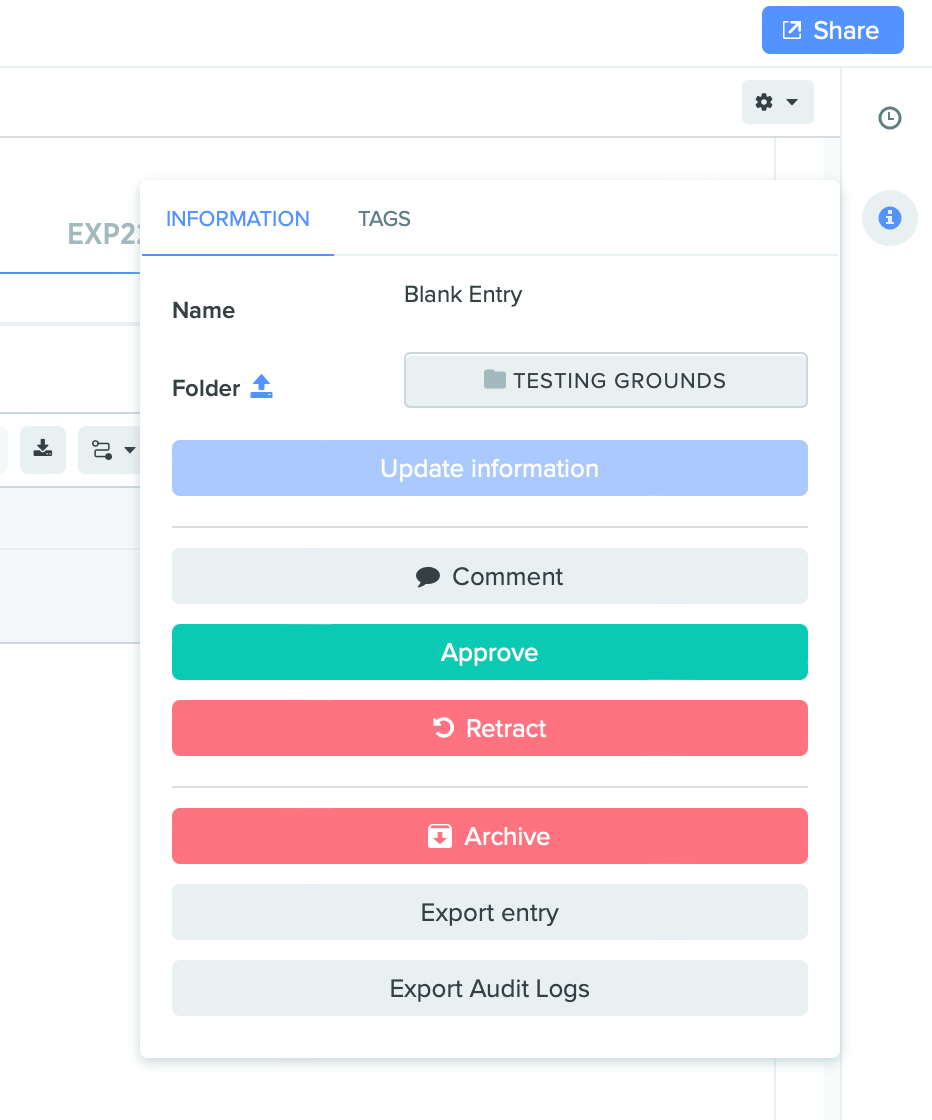Approve the entry

[x=489, y=652]
